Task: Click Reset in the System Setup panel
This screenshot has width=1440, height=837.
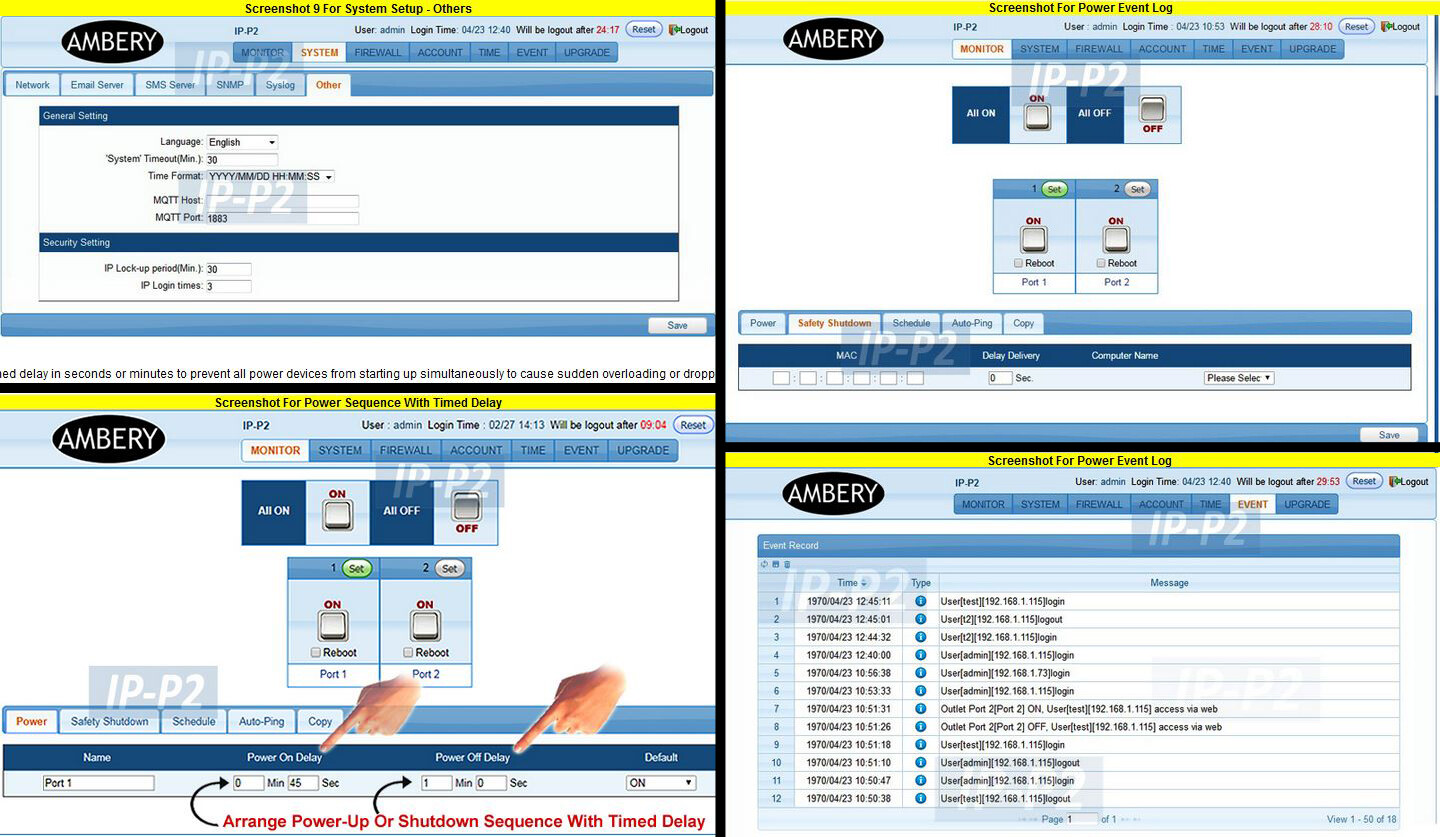Action: point(644,30)
